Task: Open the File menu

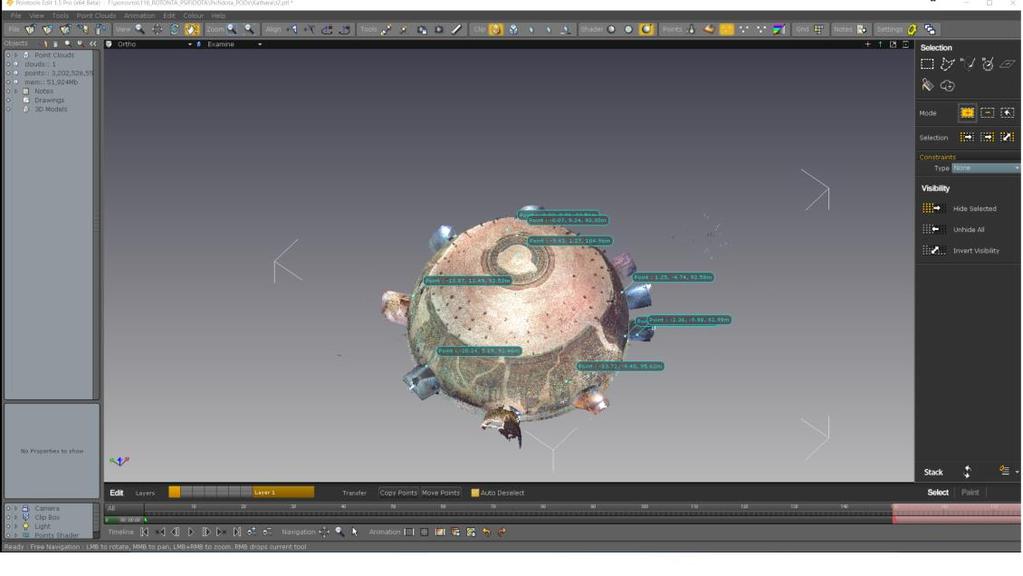Action: coord(16,16)
